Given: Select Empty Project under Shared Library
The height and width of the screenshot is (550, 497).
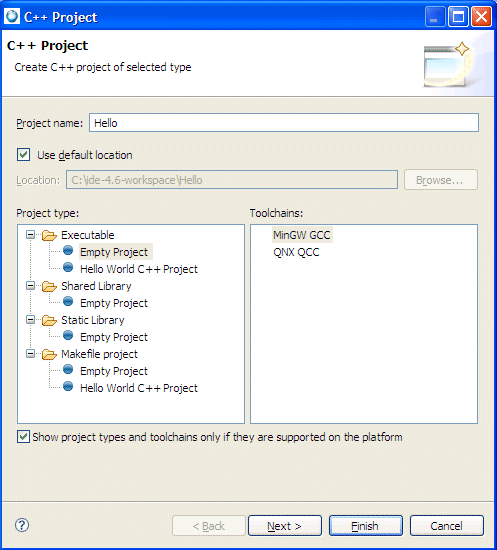Looking at the screenshot, I should pyautogui.click(x=114, y=303).
